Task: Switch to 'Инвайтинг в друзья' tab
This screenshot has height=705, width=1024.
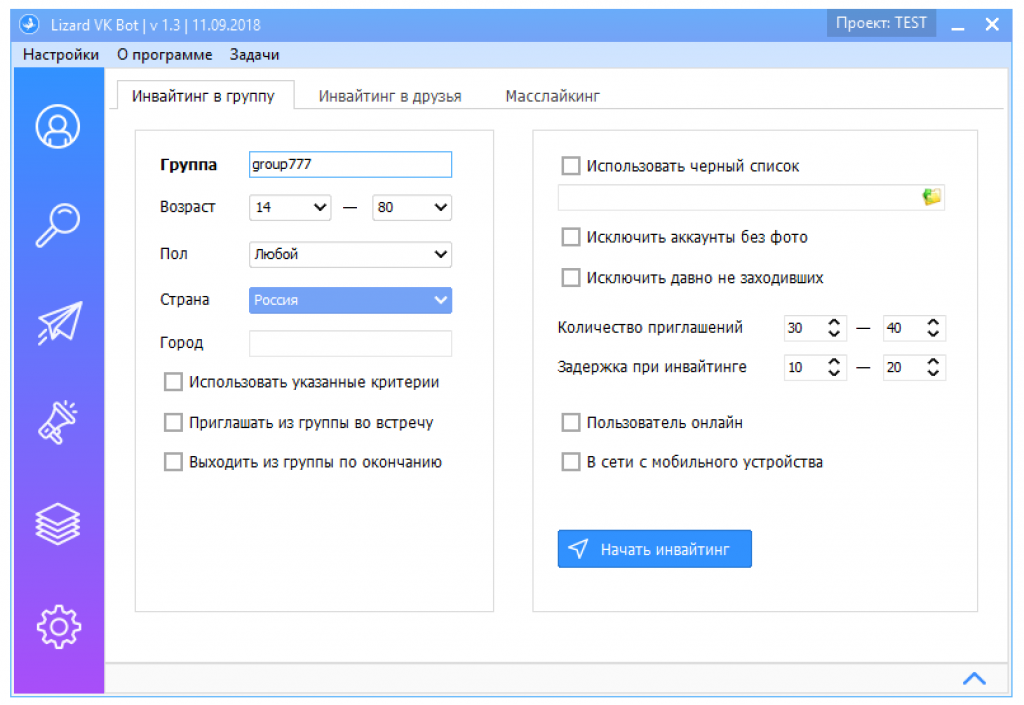Action: click(x=390, y=96)
